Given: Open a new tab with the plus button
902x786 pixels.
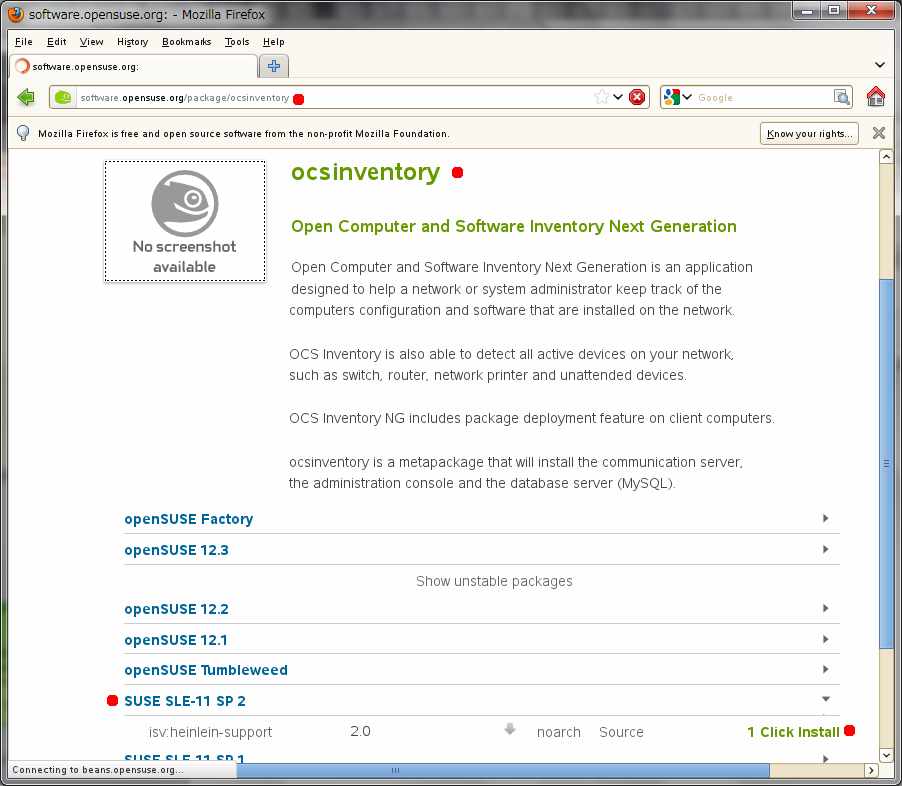Looking at the screenshot, I should click(x=274, y=66).
